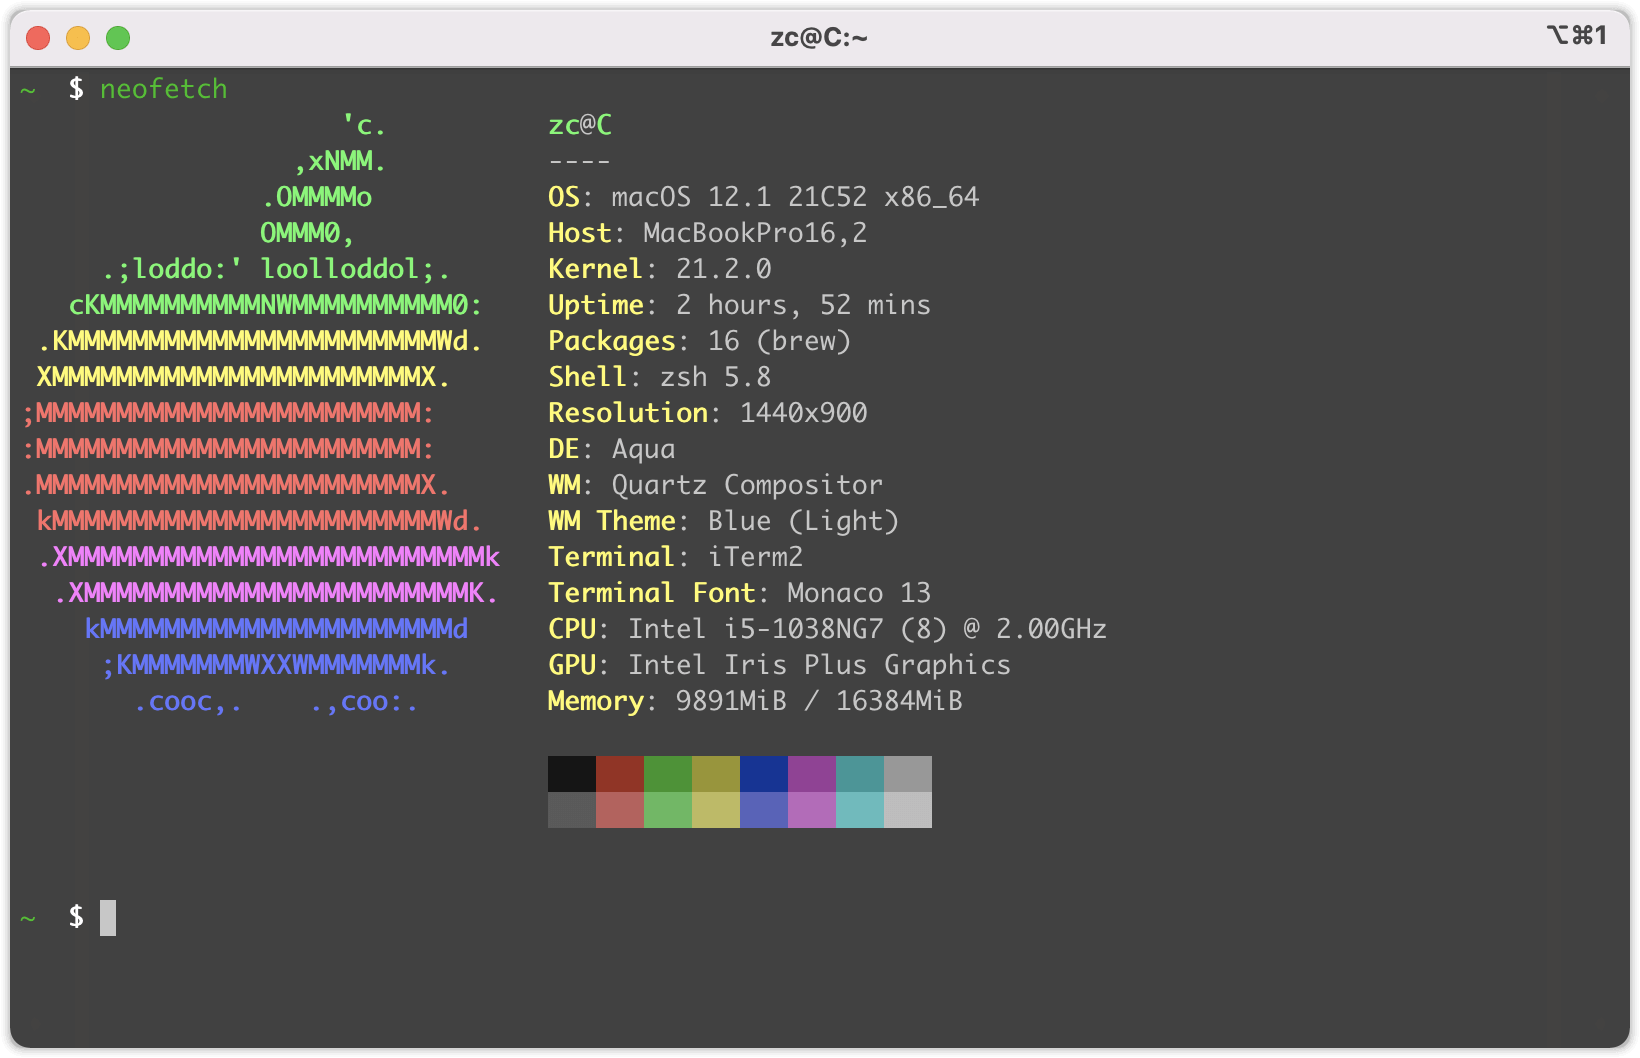Select the Resolution line 1440x900
The height and width of the screenshot is (1058, 1640).
708,413
